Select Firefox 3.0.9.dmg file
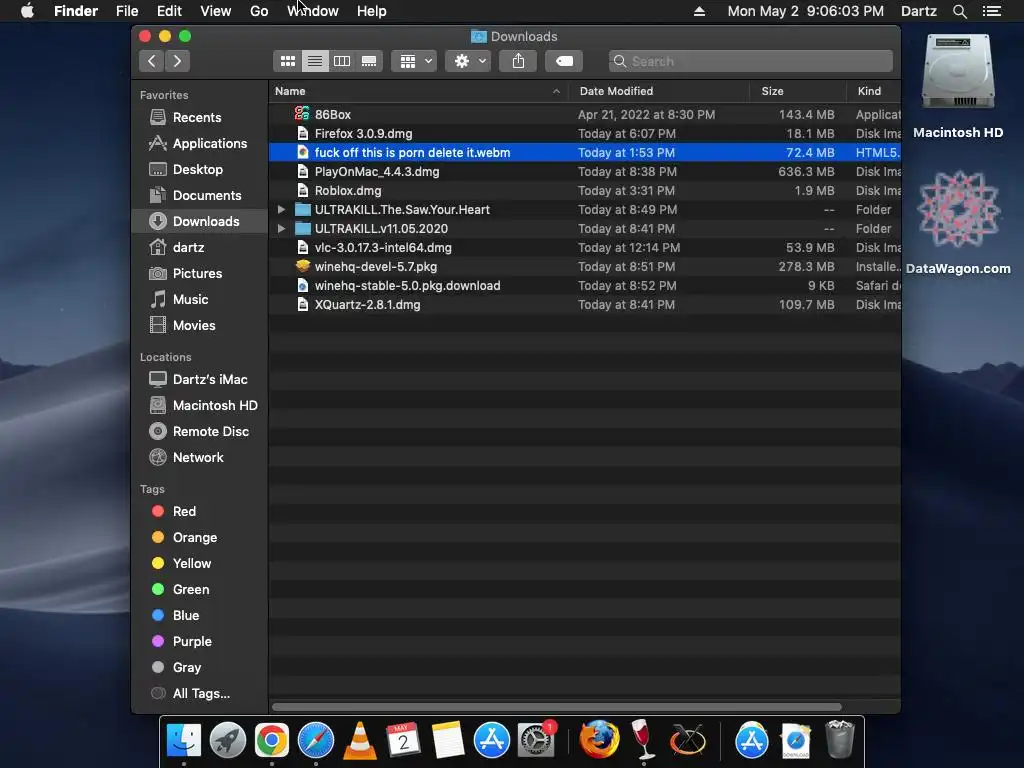1024x768 pixels. pos(584,133)
